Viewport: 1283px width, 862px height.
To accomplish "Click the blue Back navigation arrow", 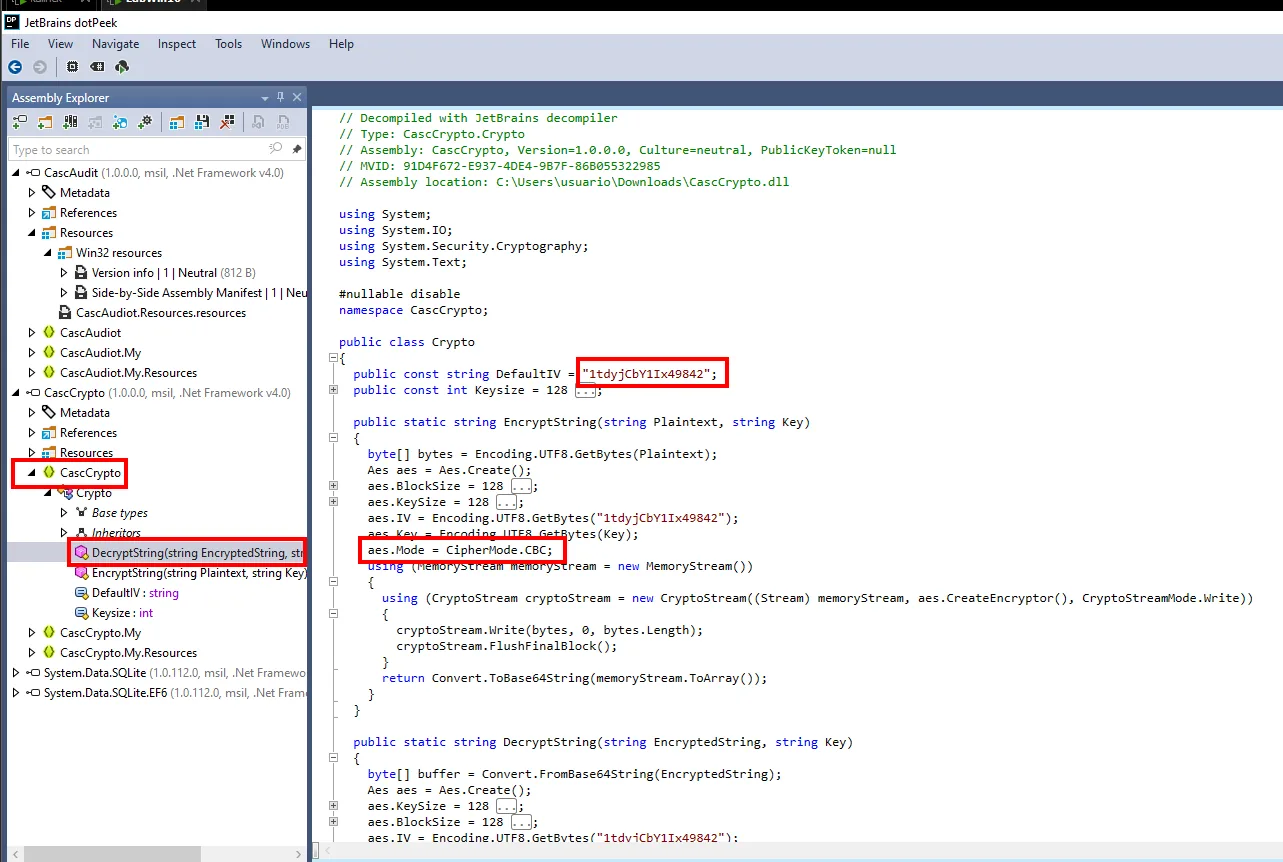I will (15, 67).
